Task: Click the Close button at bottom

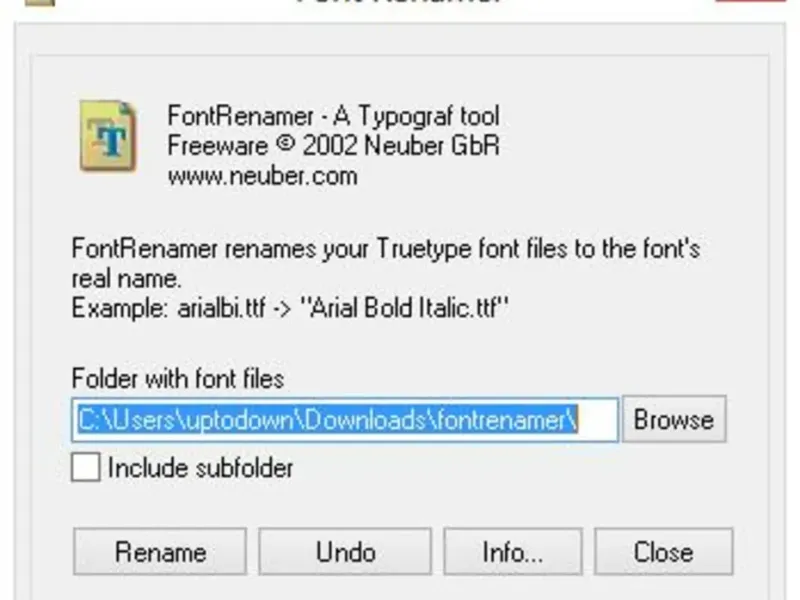Action: (x=664, y=552)
